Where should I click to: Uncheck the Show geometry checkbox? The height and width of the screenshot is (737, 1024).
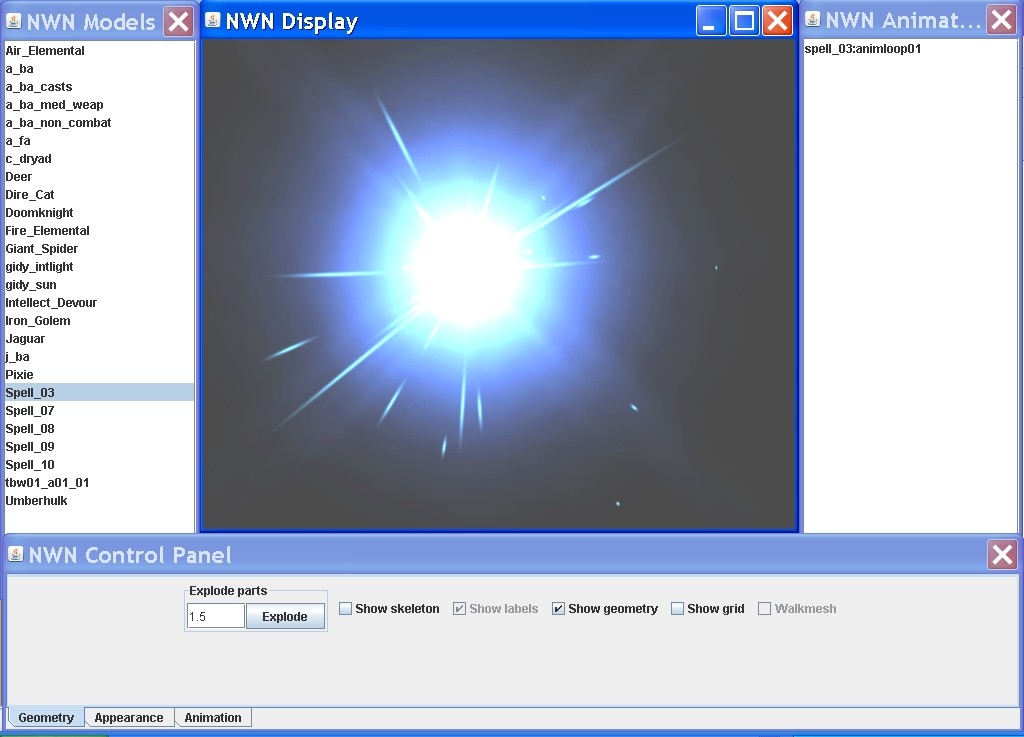point(559,609)
